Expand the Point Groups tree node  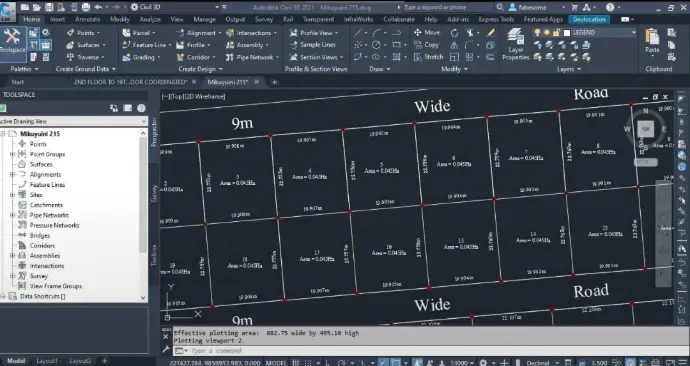click(x=12, y=154)
